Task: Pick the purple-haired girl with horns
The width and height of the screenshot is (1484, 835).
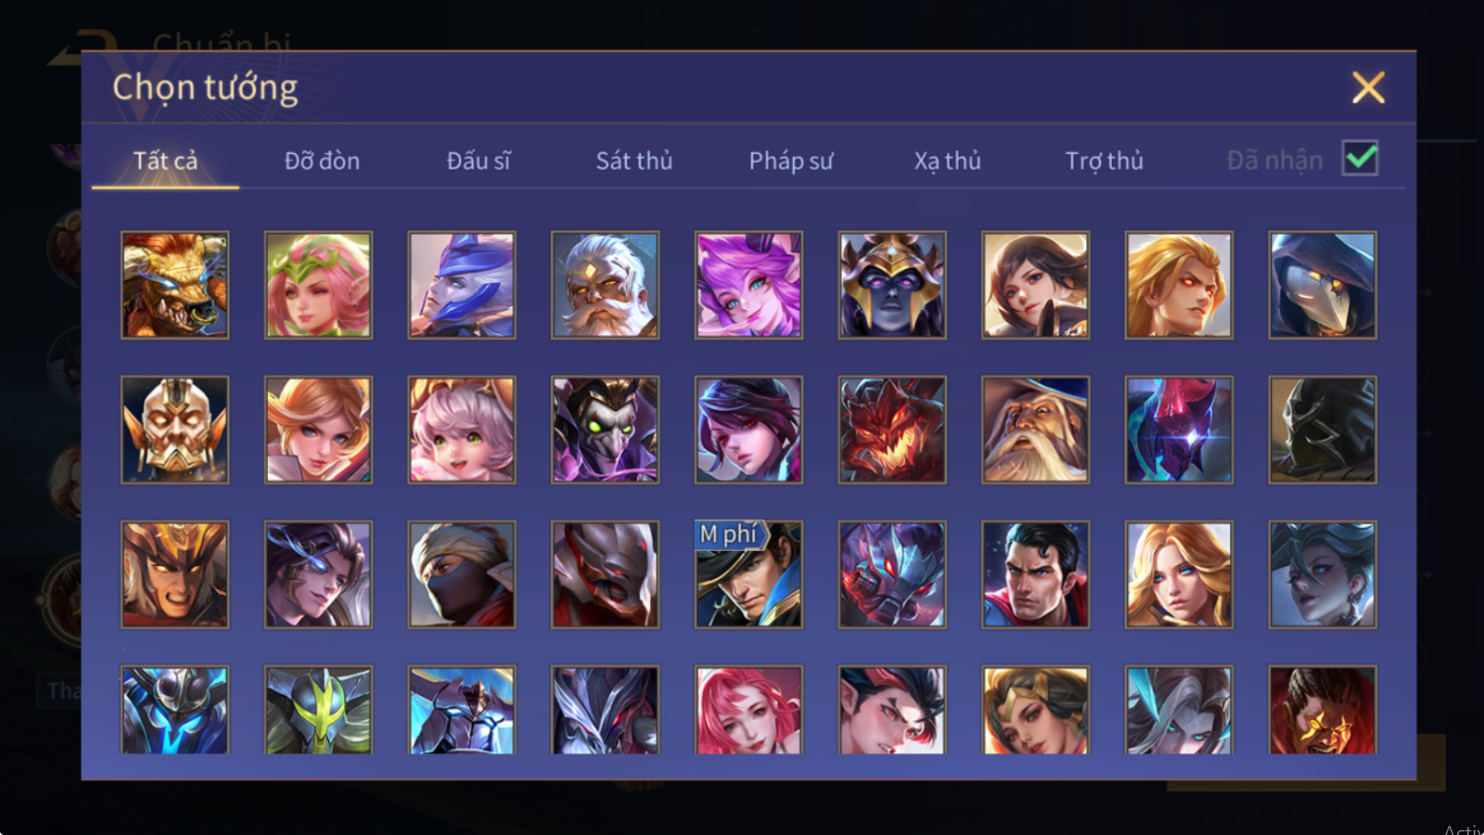Action: tap(748, 285)
